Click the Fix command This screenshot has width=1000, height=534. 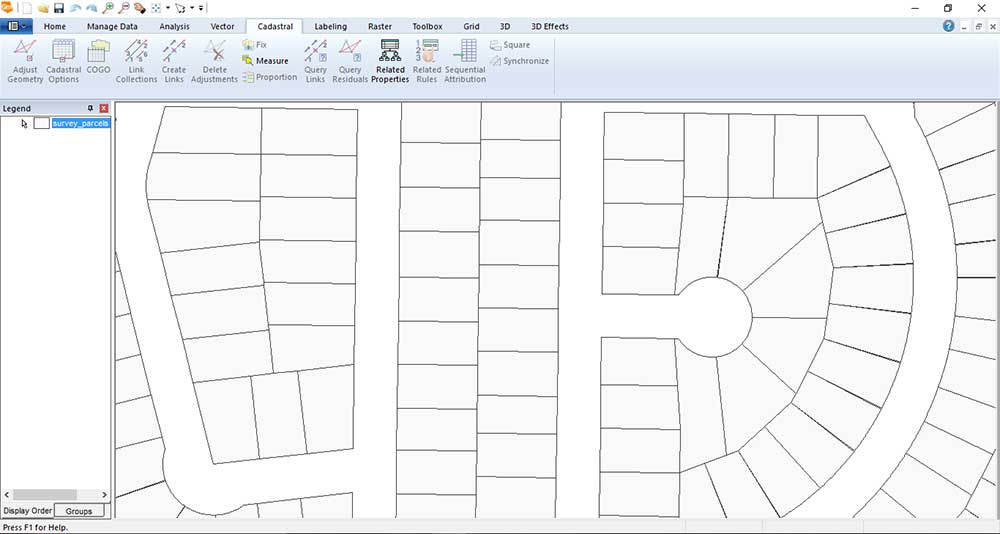[x=255, y=45]
